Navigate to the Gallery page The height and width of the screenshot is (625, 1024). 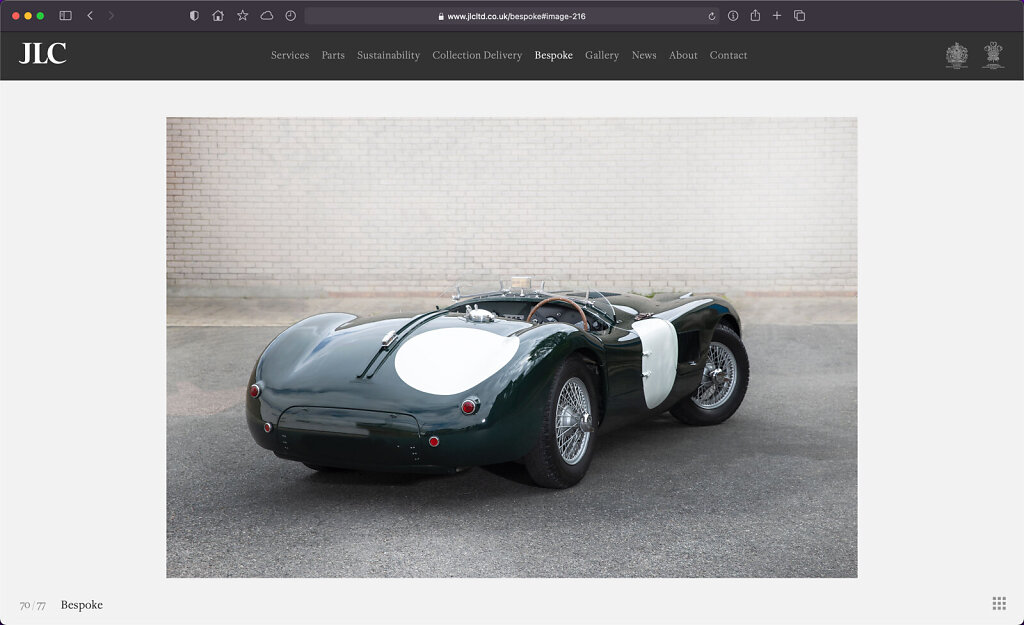pos(602,55)
